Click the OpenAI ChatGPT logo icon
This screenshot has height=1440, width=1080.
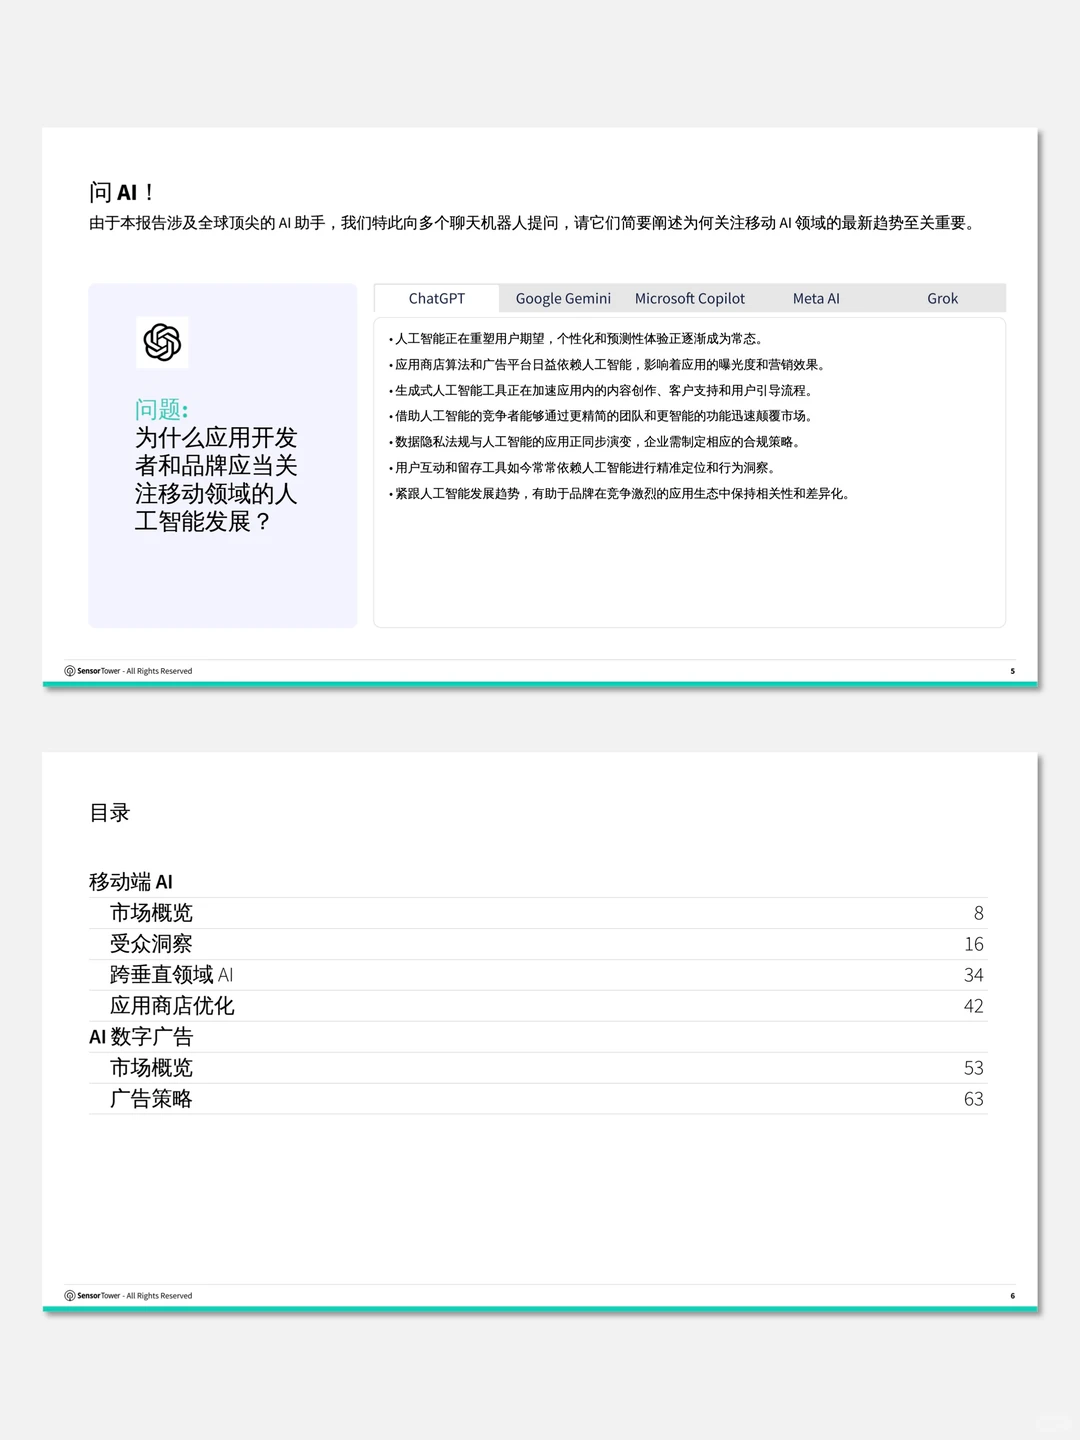(x=161, y=342)
